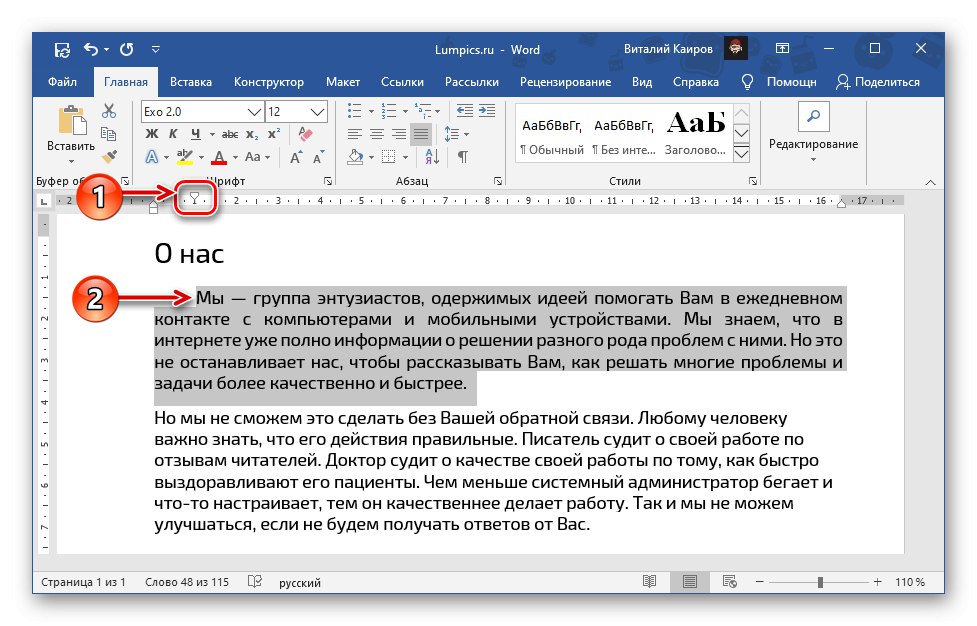Click the Cut scissors icon

[x=109, y=111]
